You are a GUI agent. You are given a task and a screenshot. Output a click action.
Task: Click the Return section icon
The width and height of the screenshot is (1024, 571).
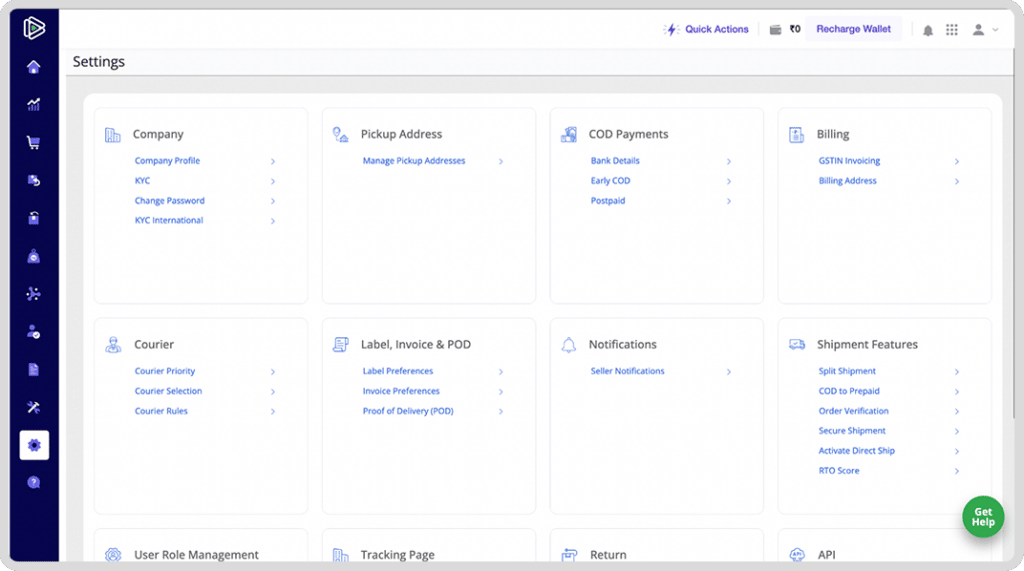[569, 555]
